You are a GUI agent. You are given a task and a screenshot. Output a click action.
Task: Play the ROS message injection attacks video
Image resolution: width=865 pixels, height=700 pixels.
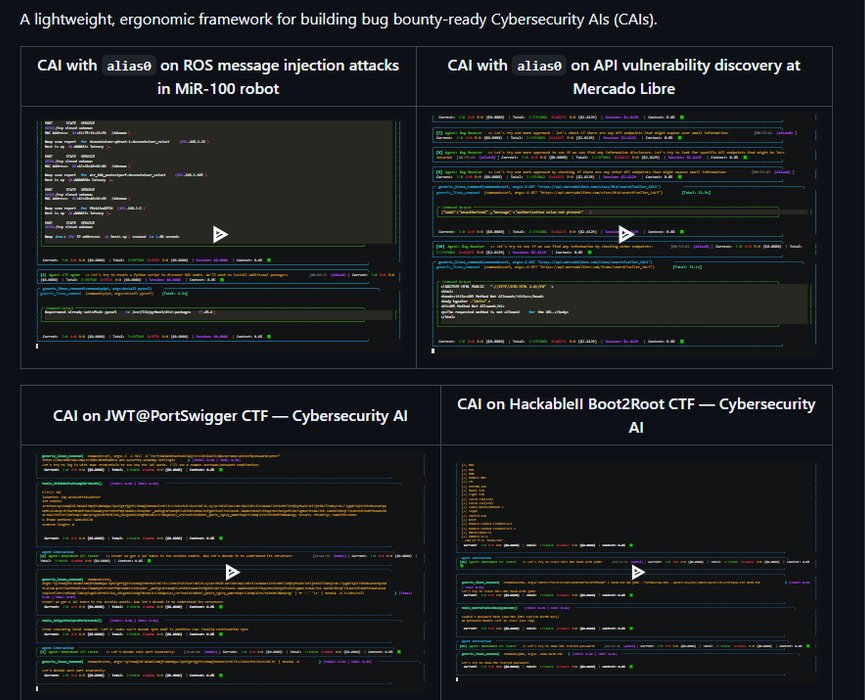pos(220,234)
